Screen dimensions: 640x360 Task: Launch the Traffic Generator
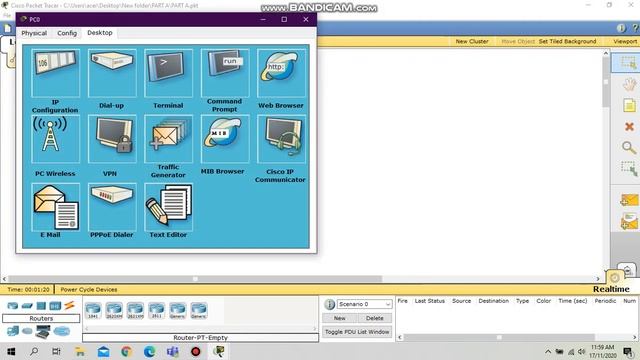(x=168, y=139)
